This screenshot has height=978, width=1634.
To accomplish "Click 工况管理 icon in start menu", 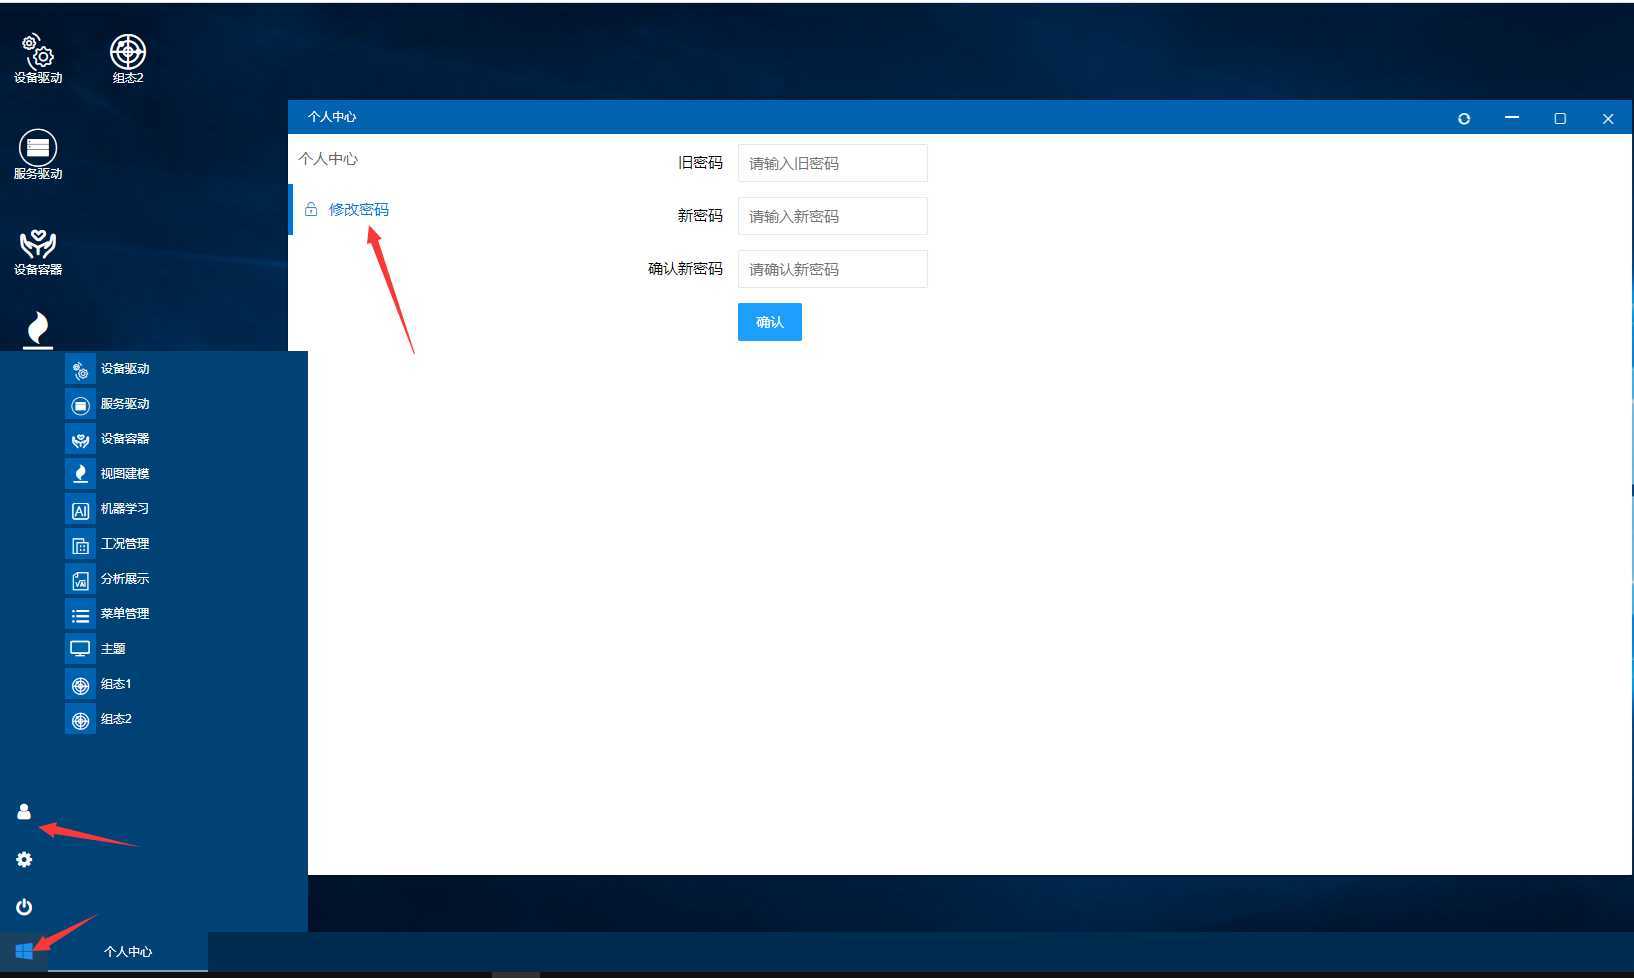I will point(80,544).
